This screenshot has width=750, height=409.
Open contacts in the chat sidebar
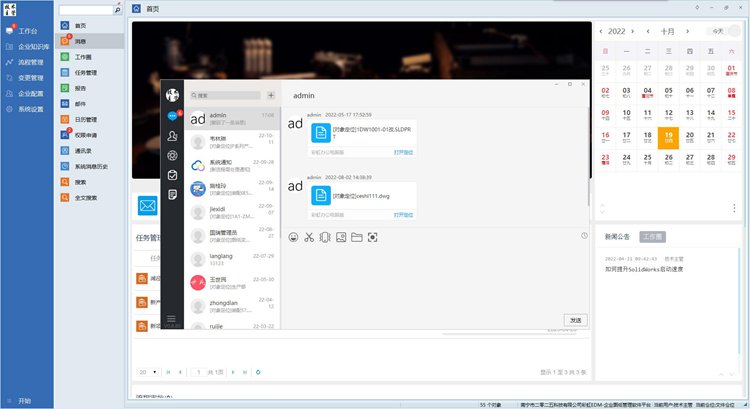coord(172,135)
